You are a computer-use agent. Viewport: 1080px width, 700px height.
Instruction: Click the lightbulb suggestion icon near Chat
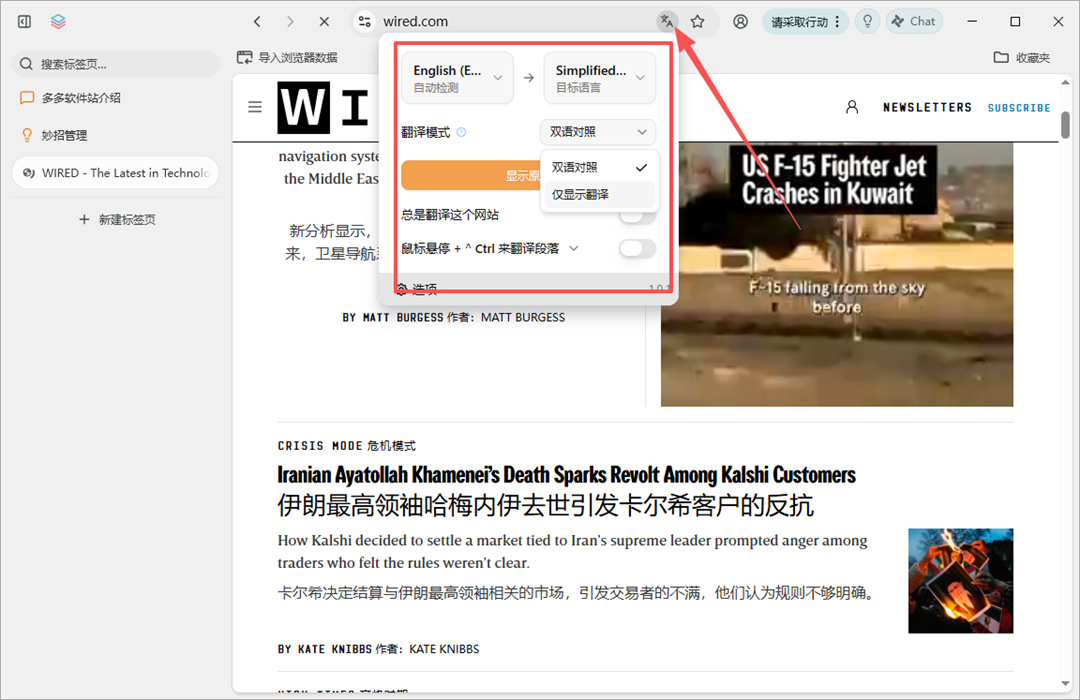tap(866, 20)
